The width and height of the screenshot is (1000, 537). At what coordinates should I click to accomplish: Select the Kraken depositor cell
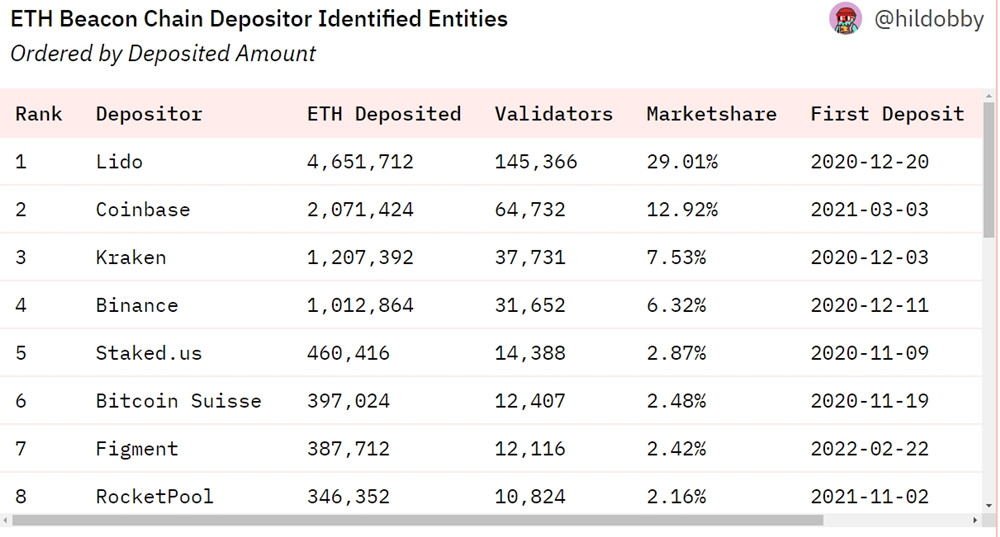tap(131, 258)
